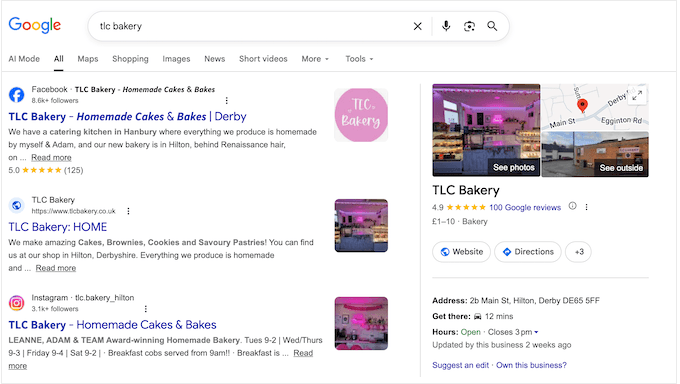The image size is (680, 384).
Task: Switch to the News tab
Action: tap(215, 59)
